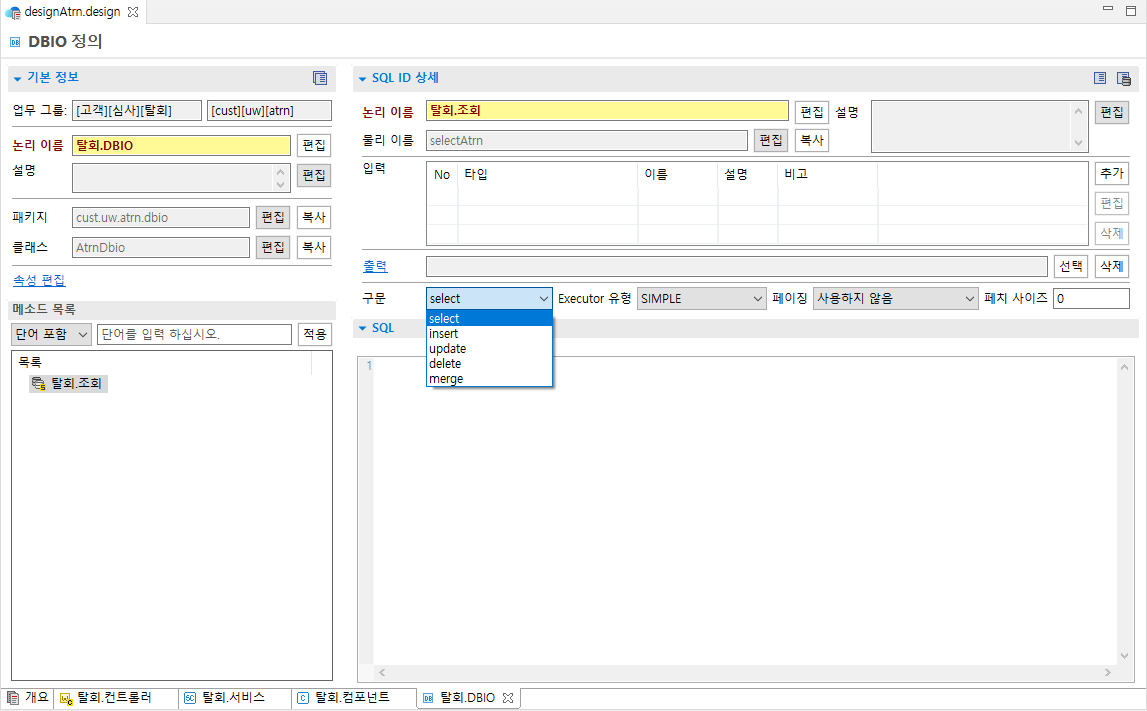The height and width of the screenshot is (711, 1147).
Task: Click the icon on the designAtrn.design tab
Action: pyautogui.click(x=13, y=14)
